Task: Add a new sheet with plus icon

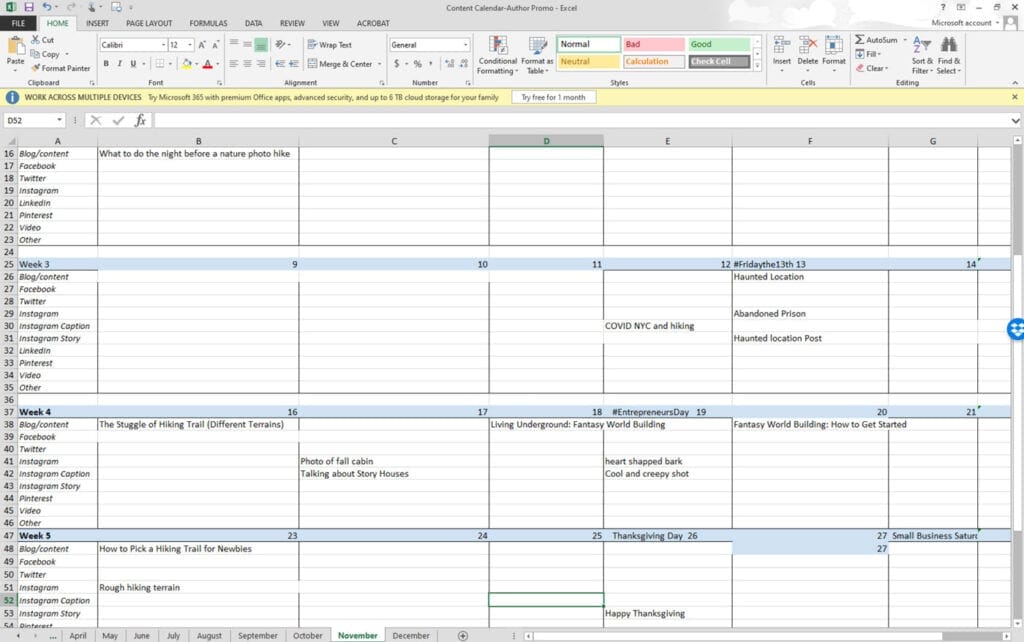Action: pyautogui.click(x=462, y=636)
